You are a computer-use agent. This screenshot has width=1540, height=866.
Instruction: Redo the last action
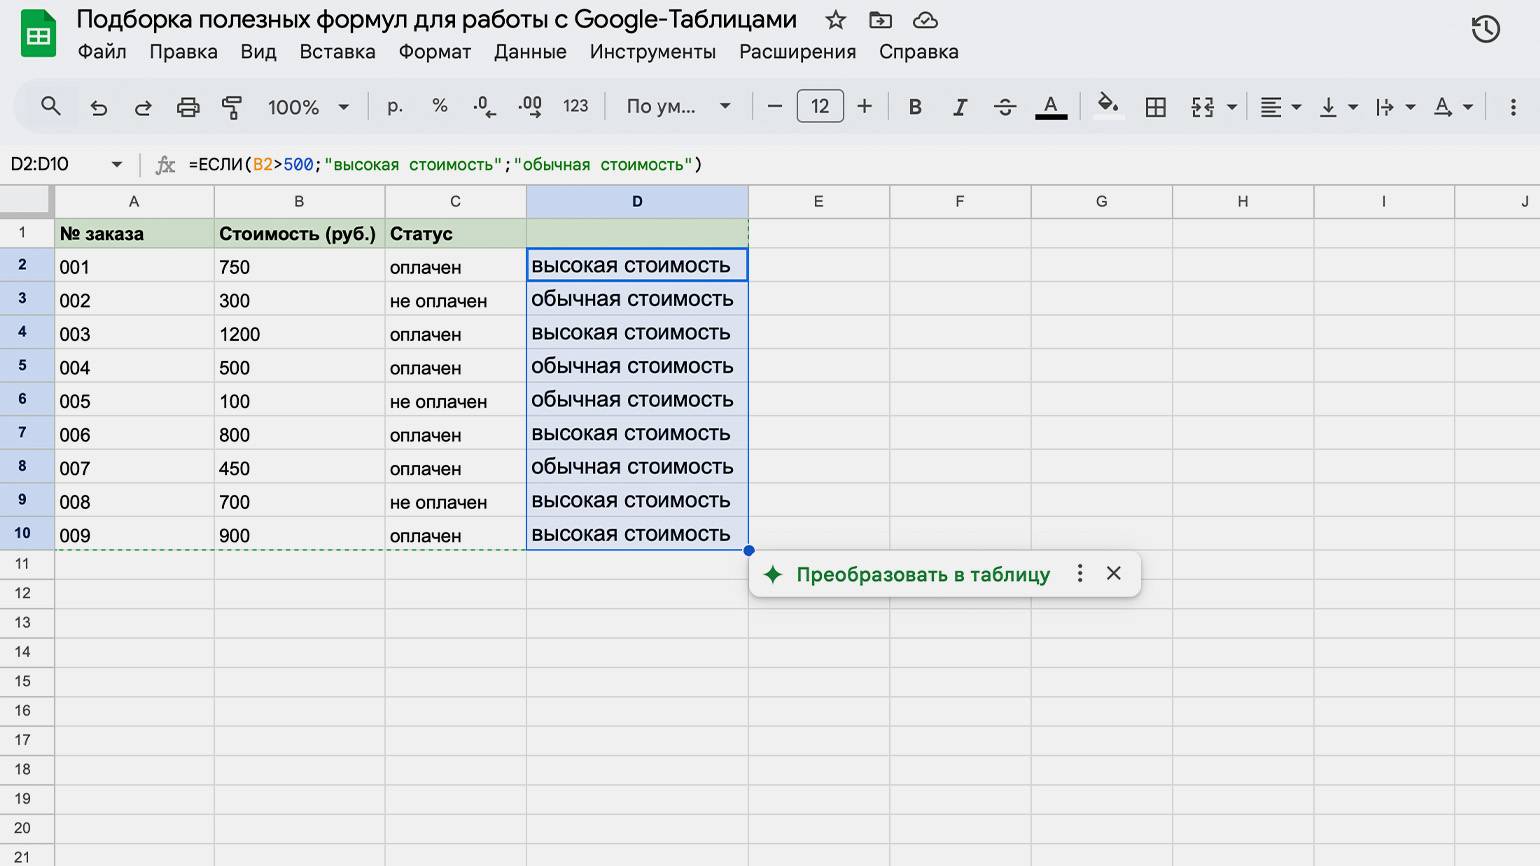142,107
